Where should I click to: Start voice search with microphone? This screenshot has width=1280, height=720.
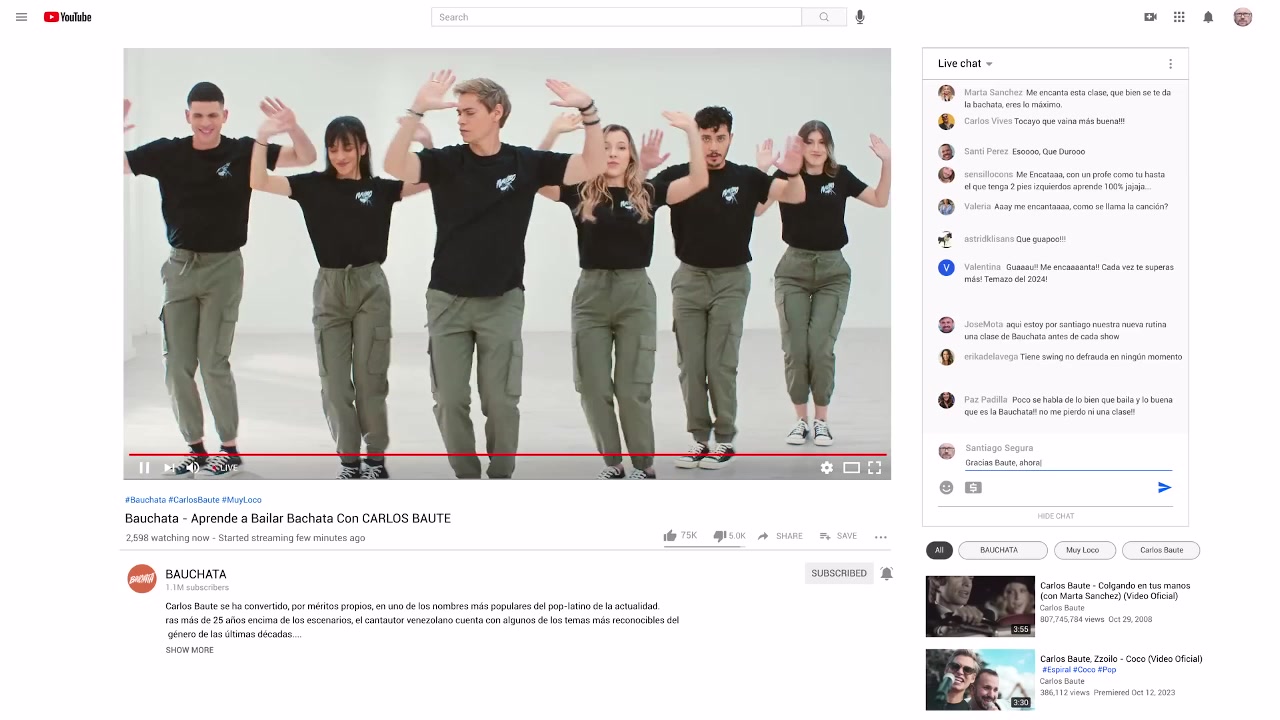860,17
